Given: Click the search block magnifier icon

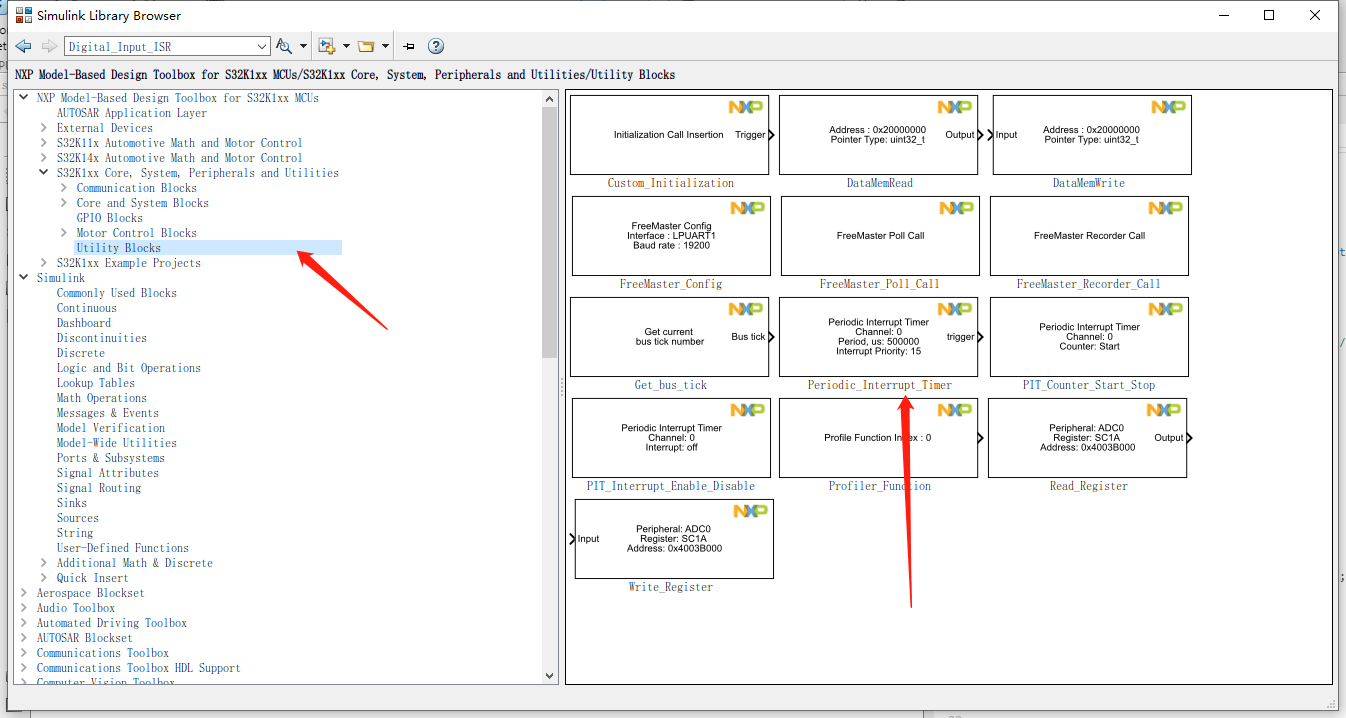Looking at the screenshot, I should point(284,46).
